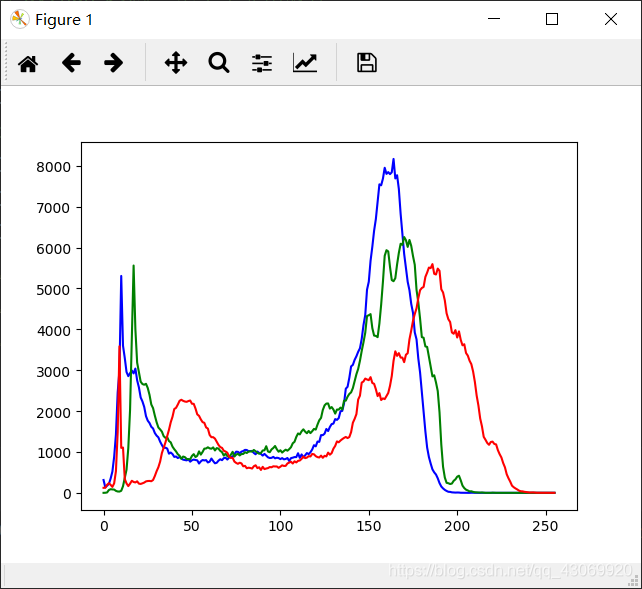Click the x-axis label 200
This screenshot has height=589, width=642.
(457, 526)
